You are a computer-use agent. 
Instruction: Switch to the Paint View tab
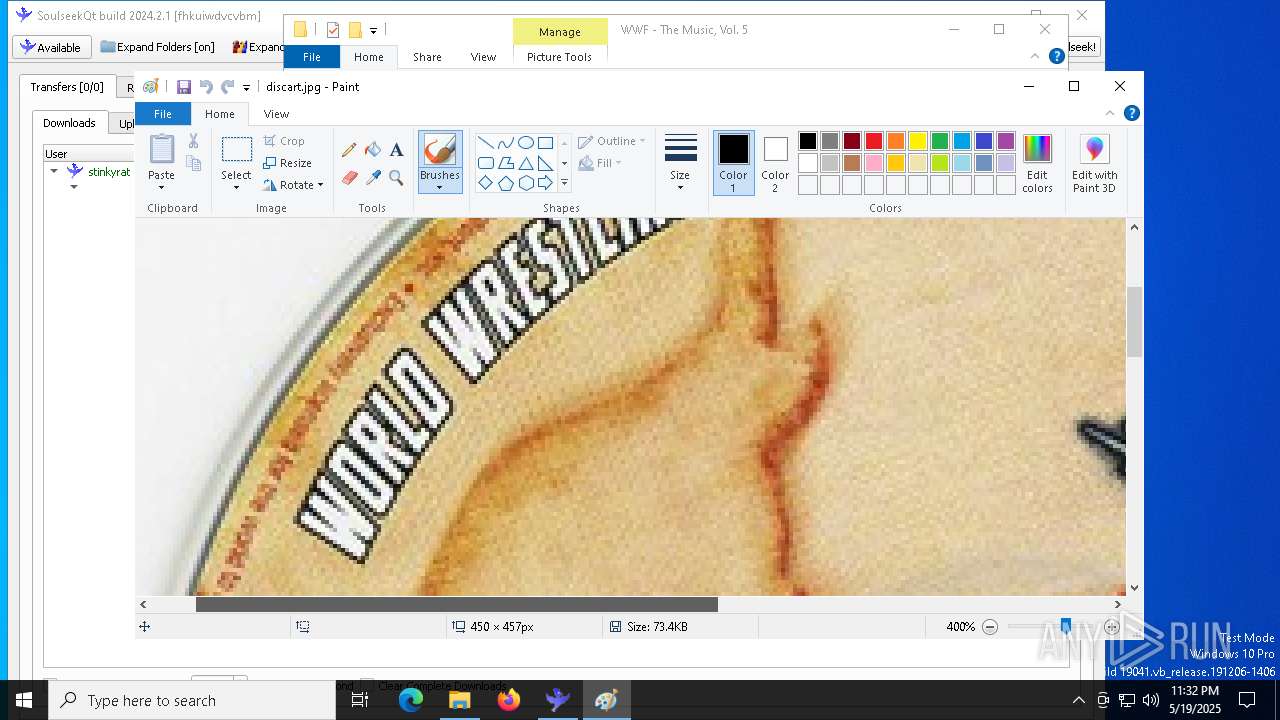click(x=276, y=114)
